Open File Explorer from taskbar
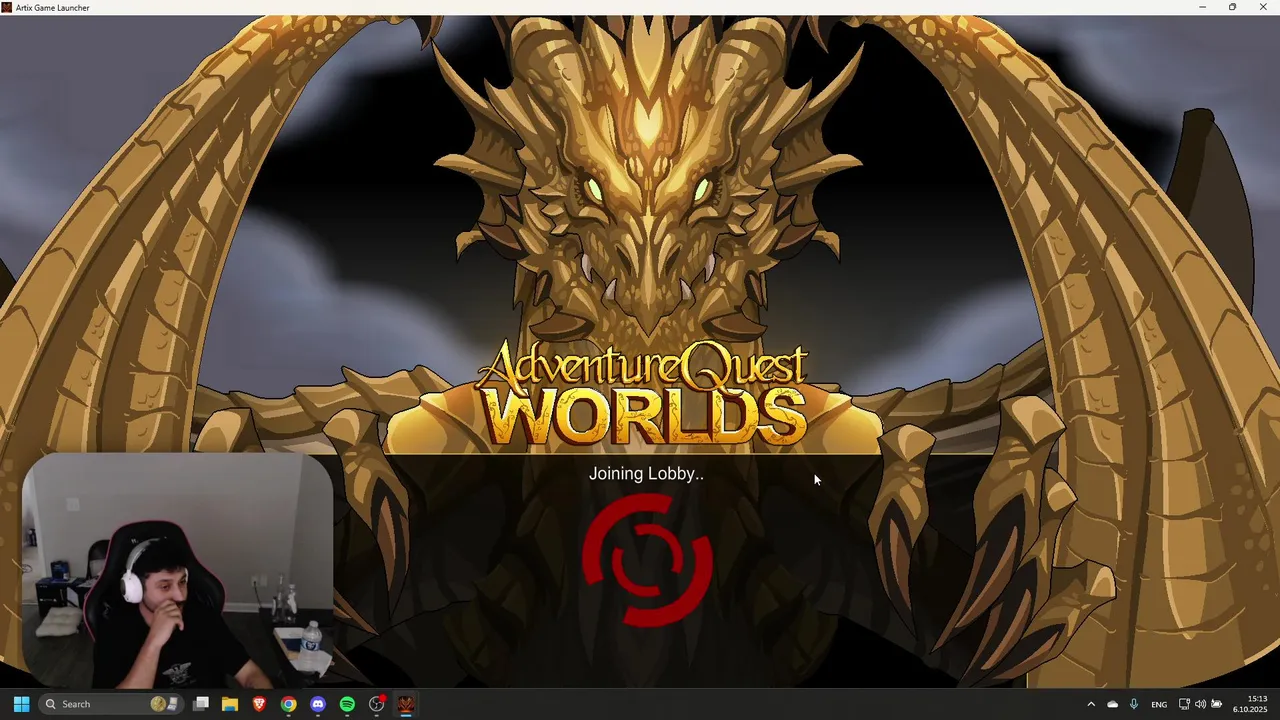 point(230,704)
